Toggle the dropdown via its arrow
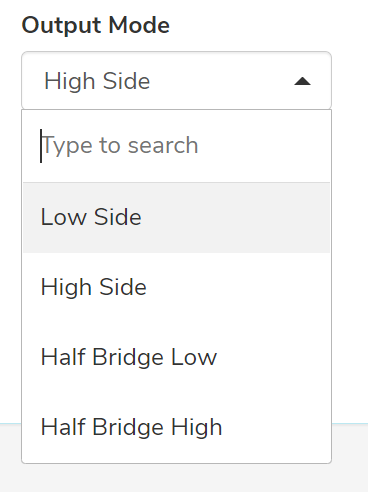Screen dimensions: 368x492 pos(302,82)
